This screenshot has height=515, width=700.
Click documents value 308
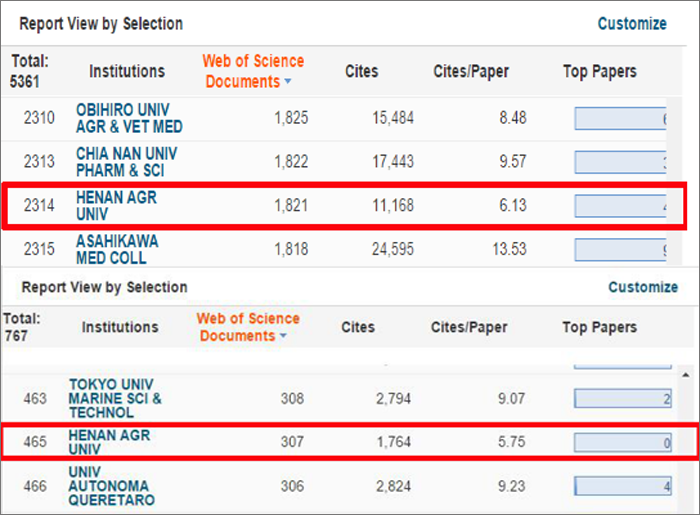[292, 398]
